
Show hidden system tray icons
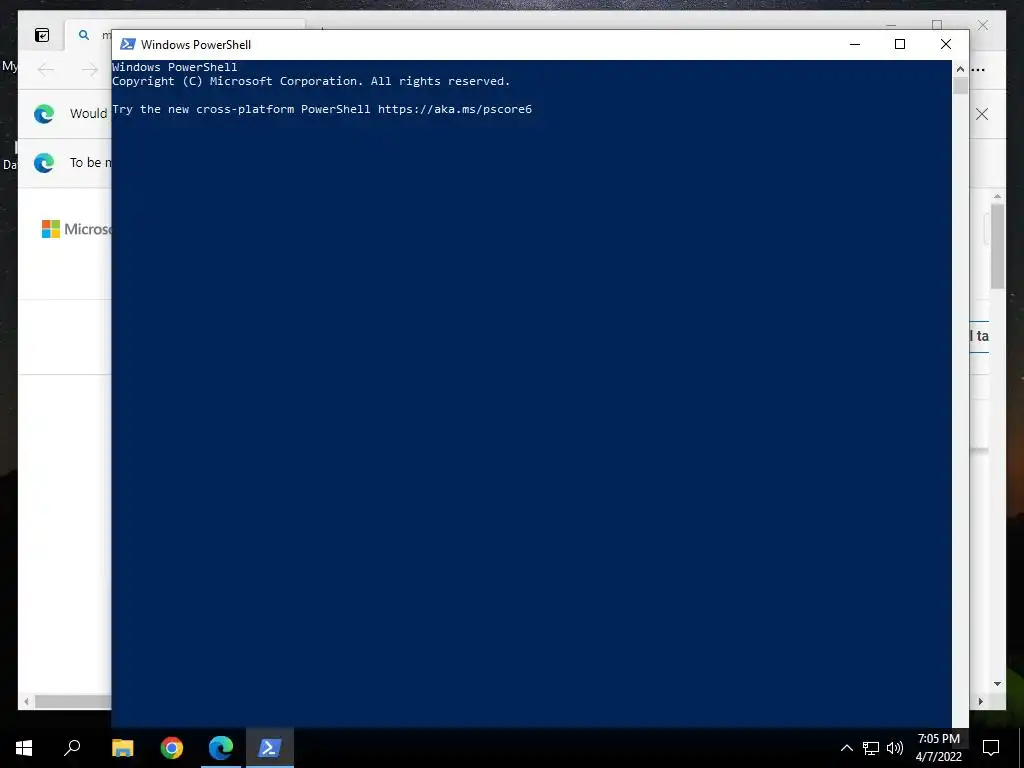846,748
